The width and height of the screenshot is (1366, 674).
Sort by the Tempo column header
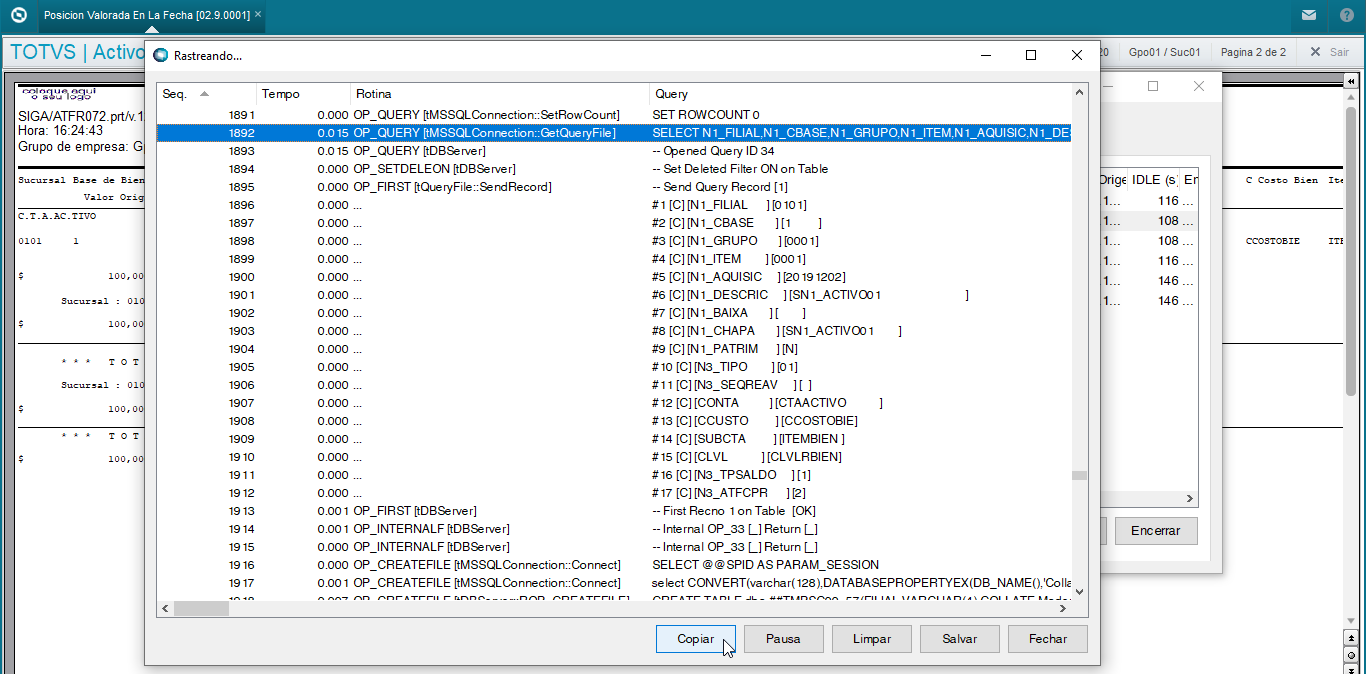pos(303,94)
